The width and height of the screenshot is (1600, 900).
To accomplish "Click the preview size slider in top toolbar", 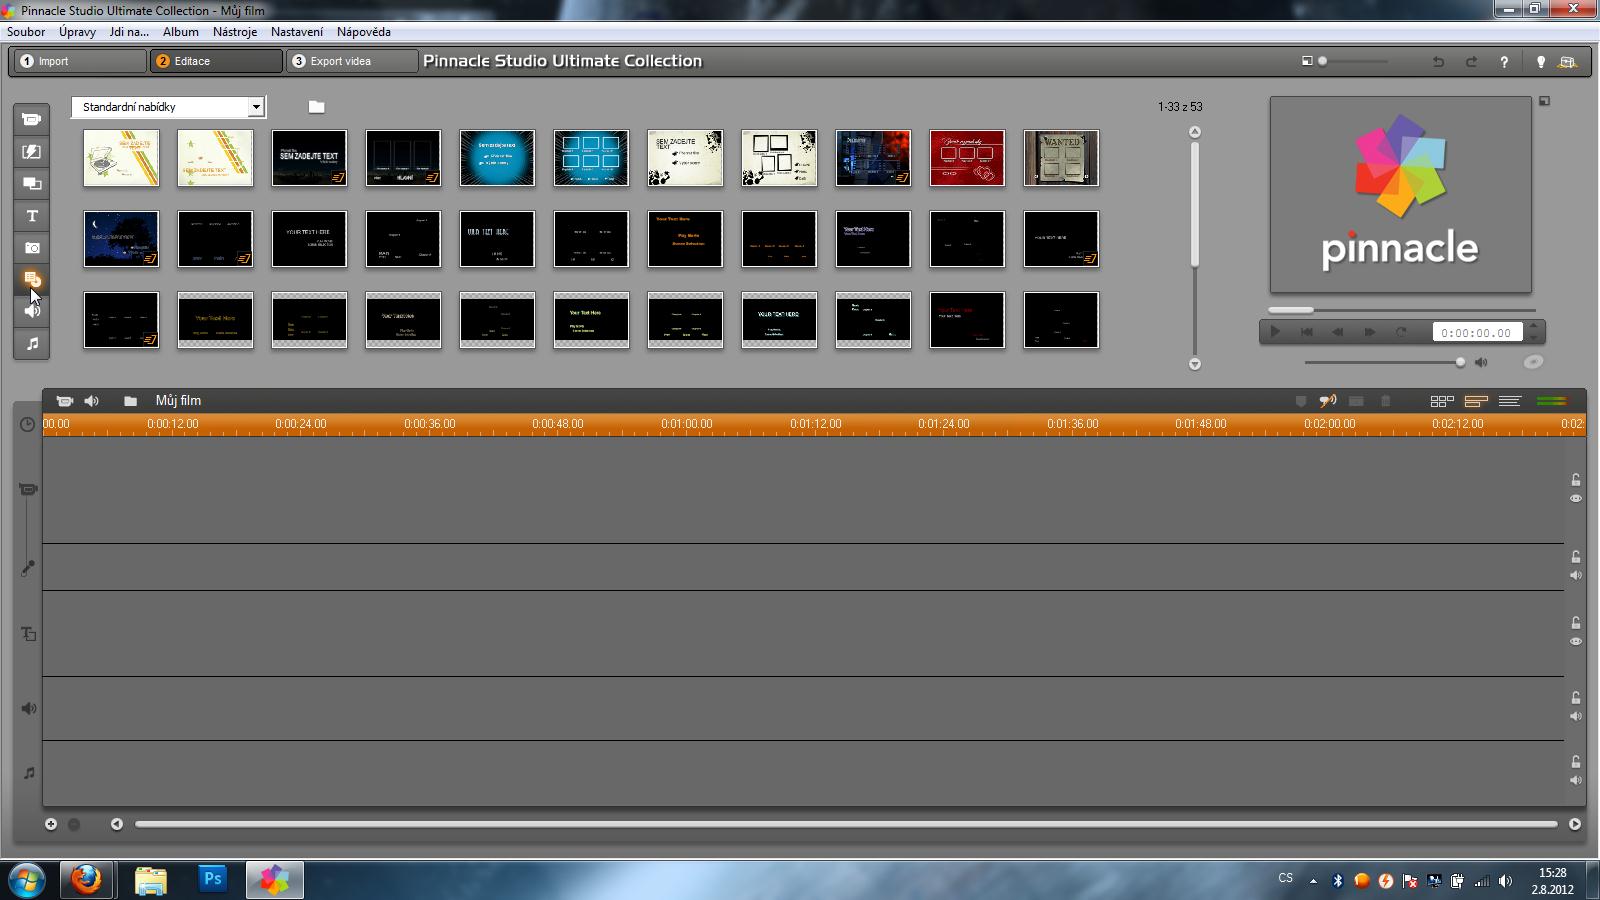I will (x=1352, y=61).
